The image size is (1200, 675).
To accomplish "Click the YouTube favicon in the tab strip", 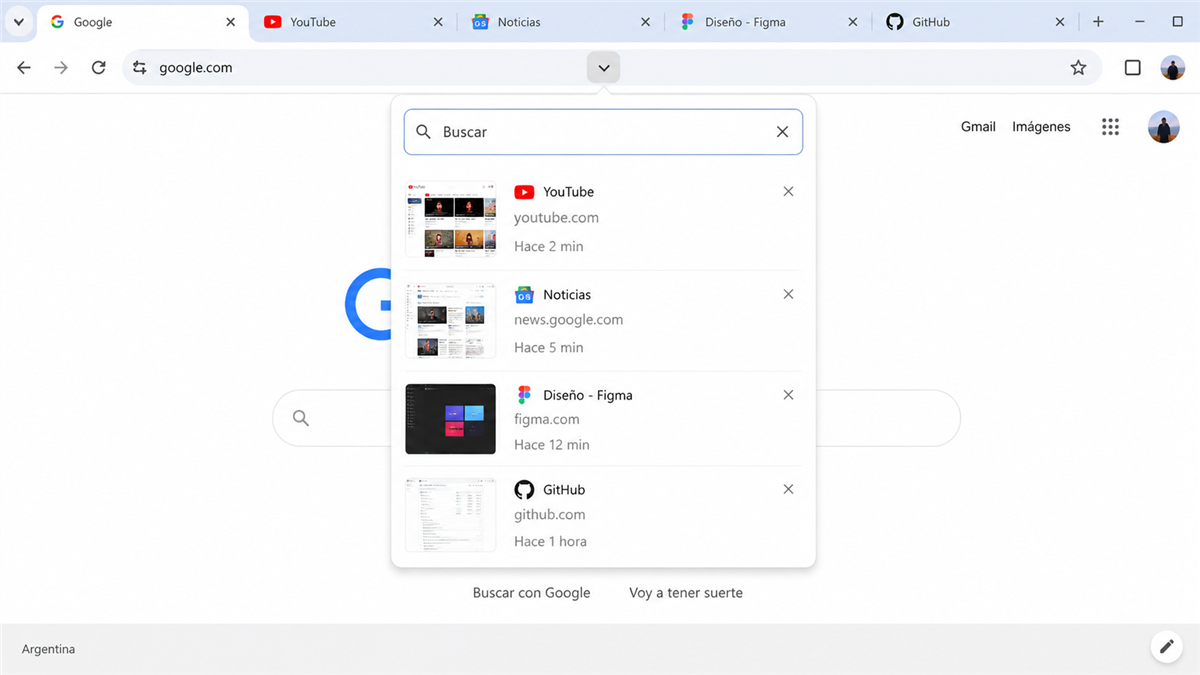I will [x=272, y=22].
